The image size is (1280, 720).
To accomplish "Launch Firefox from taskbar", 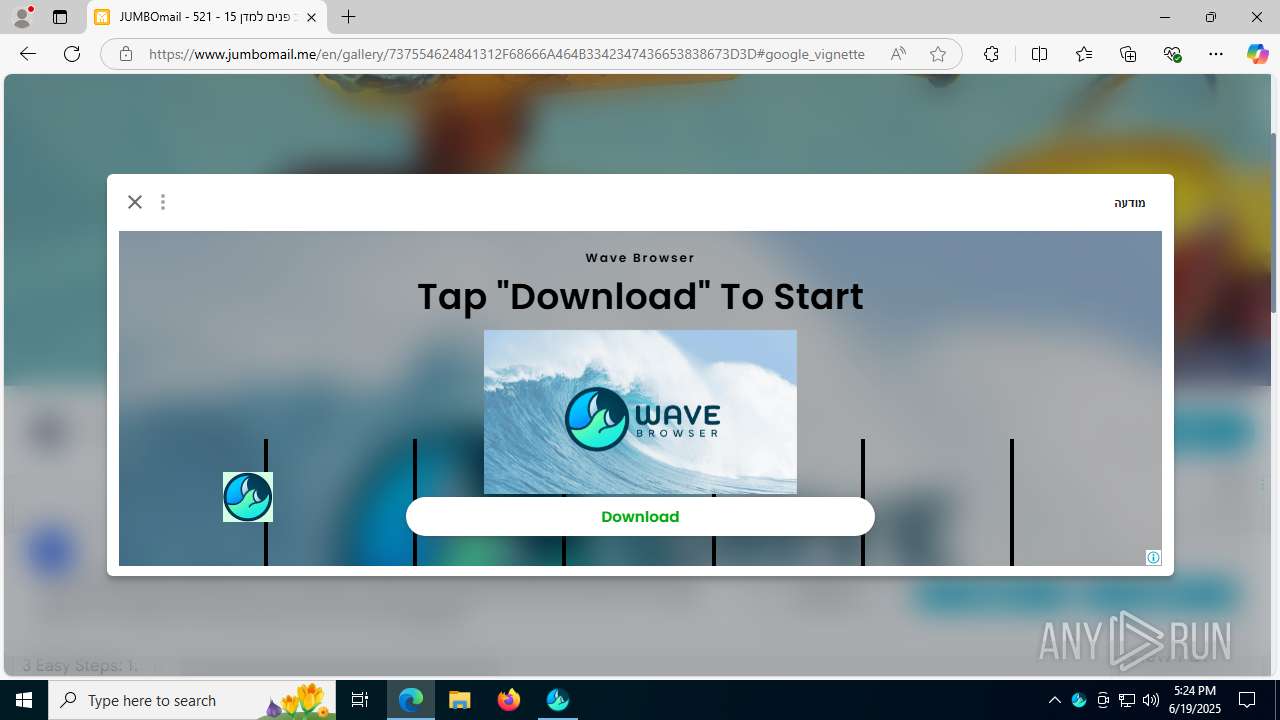I will click(x=509, y=700).
